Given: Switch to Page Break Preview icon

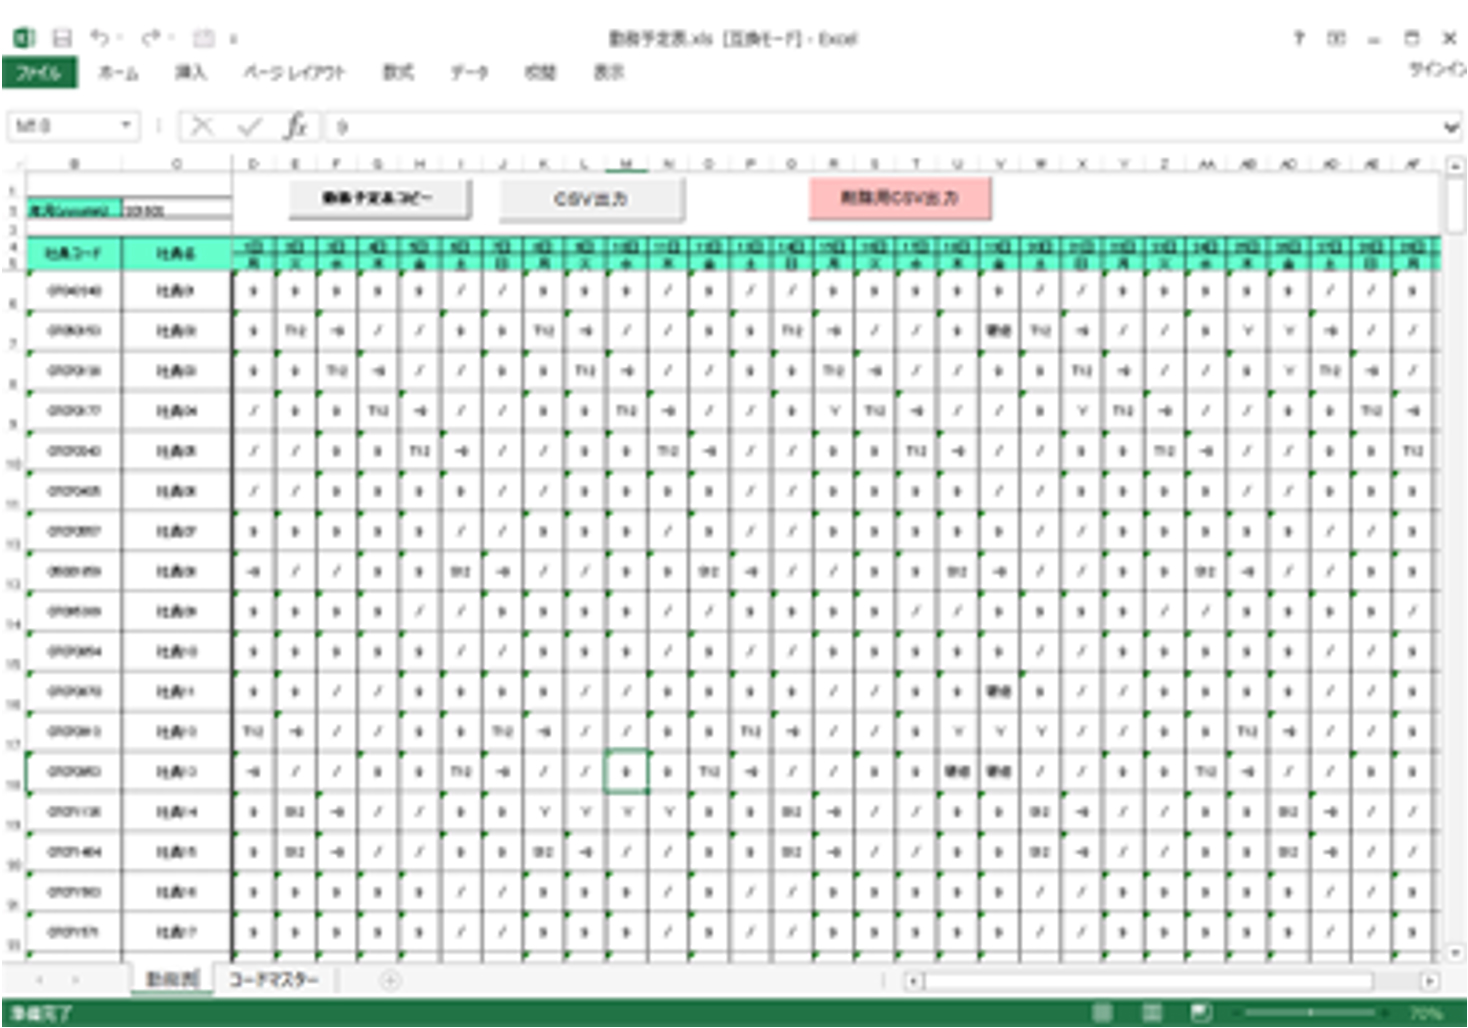Looking at the screenshot, I should [x=1202, y=1013].
